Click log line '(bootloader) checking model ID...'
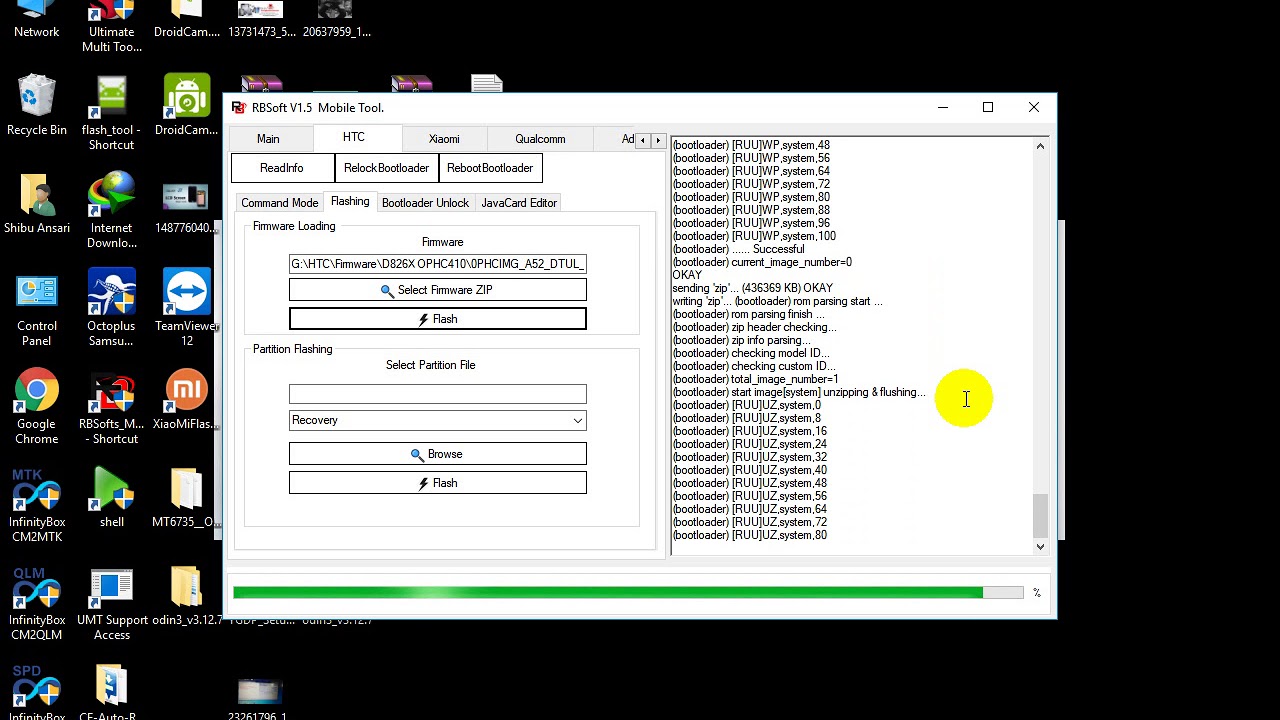 (750, 353)
